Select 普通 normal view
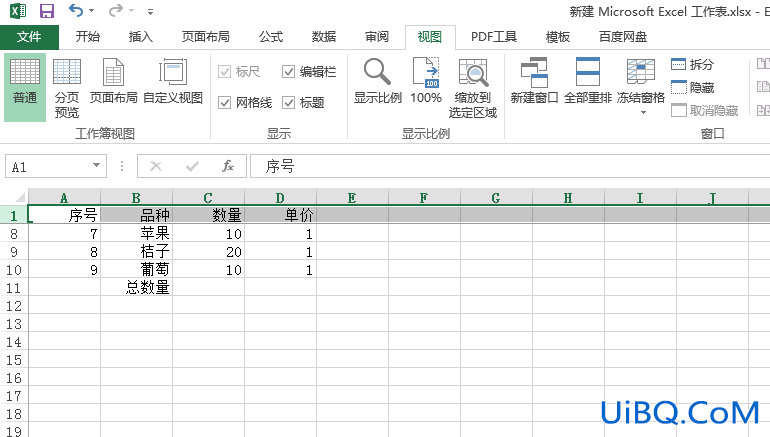770x437 pixels. [25, 87]
